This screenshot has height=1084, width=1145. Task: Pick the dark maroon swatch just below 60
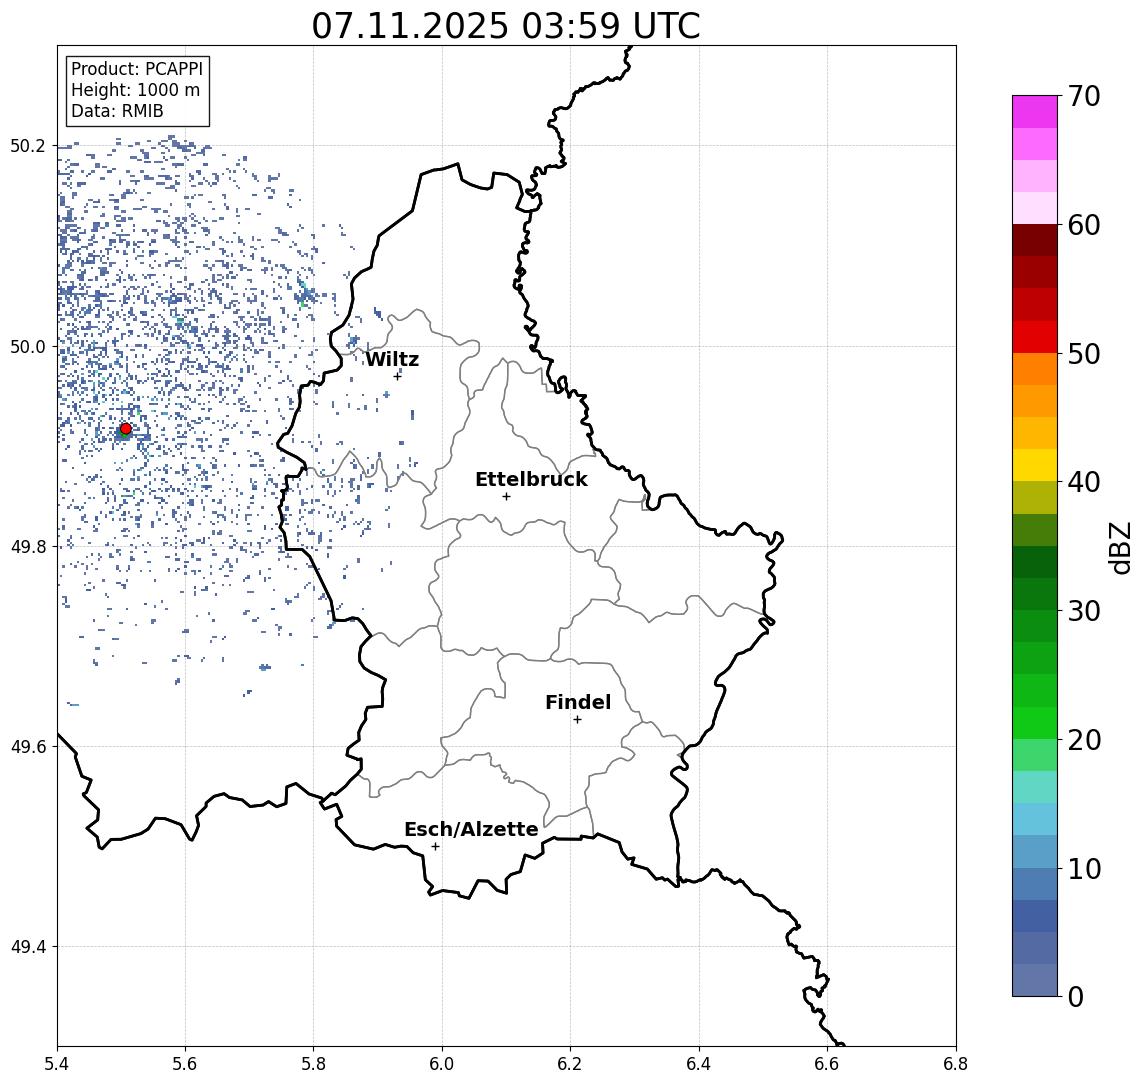pos(1035,240)
